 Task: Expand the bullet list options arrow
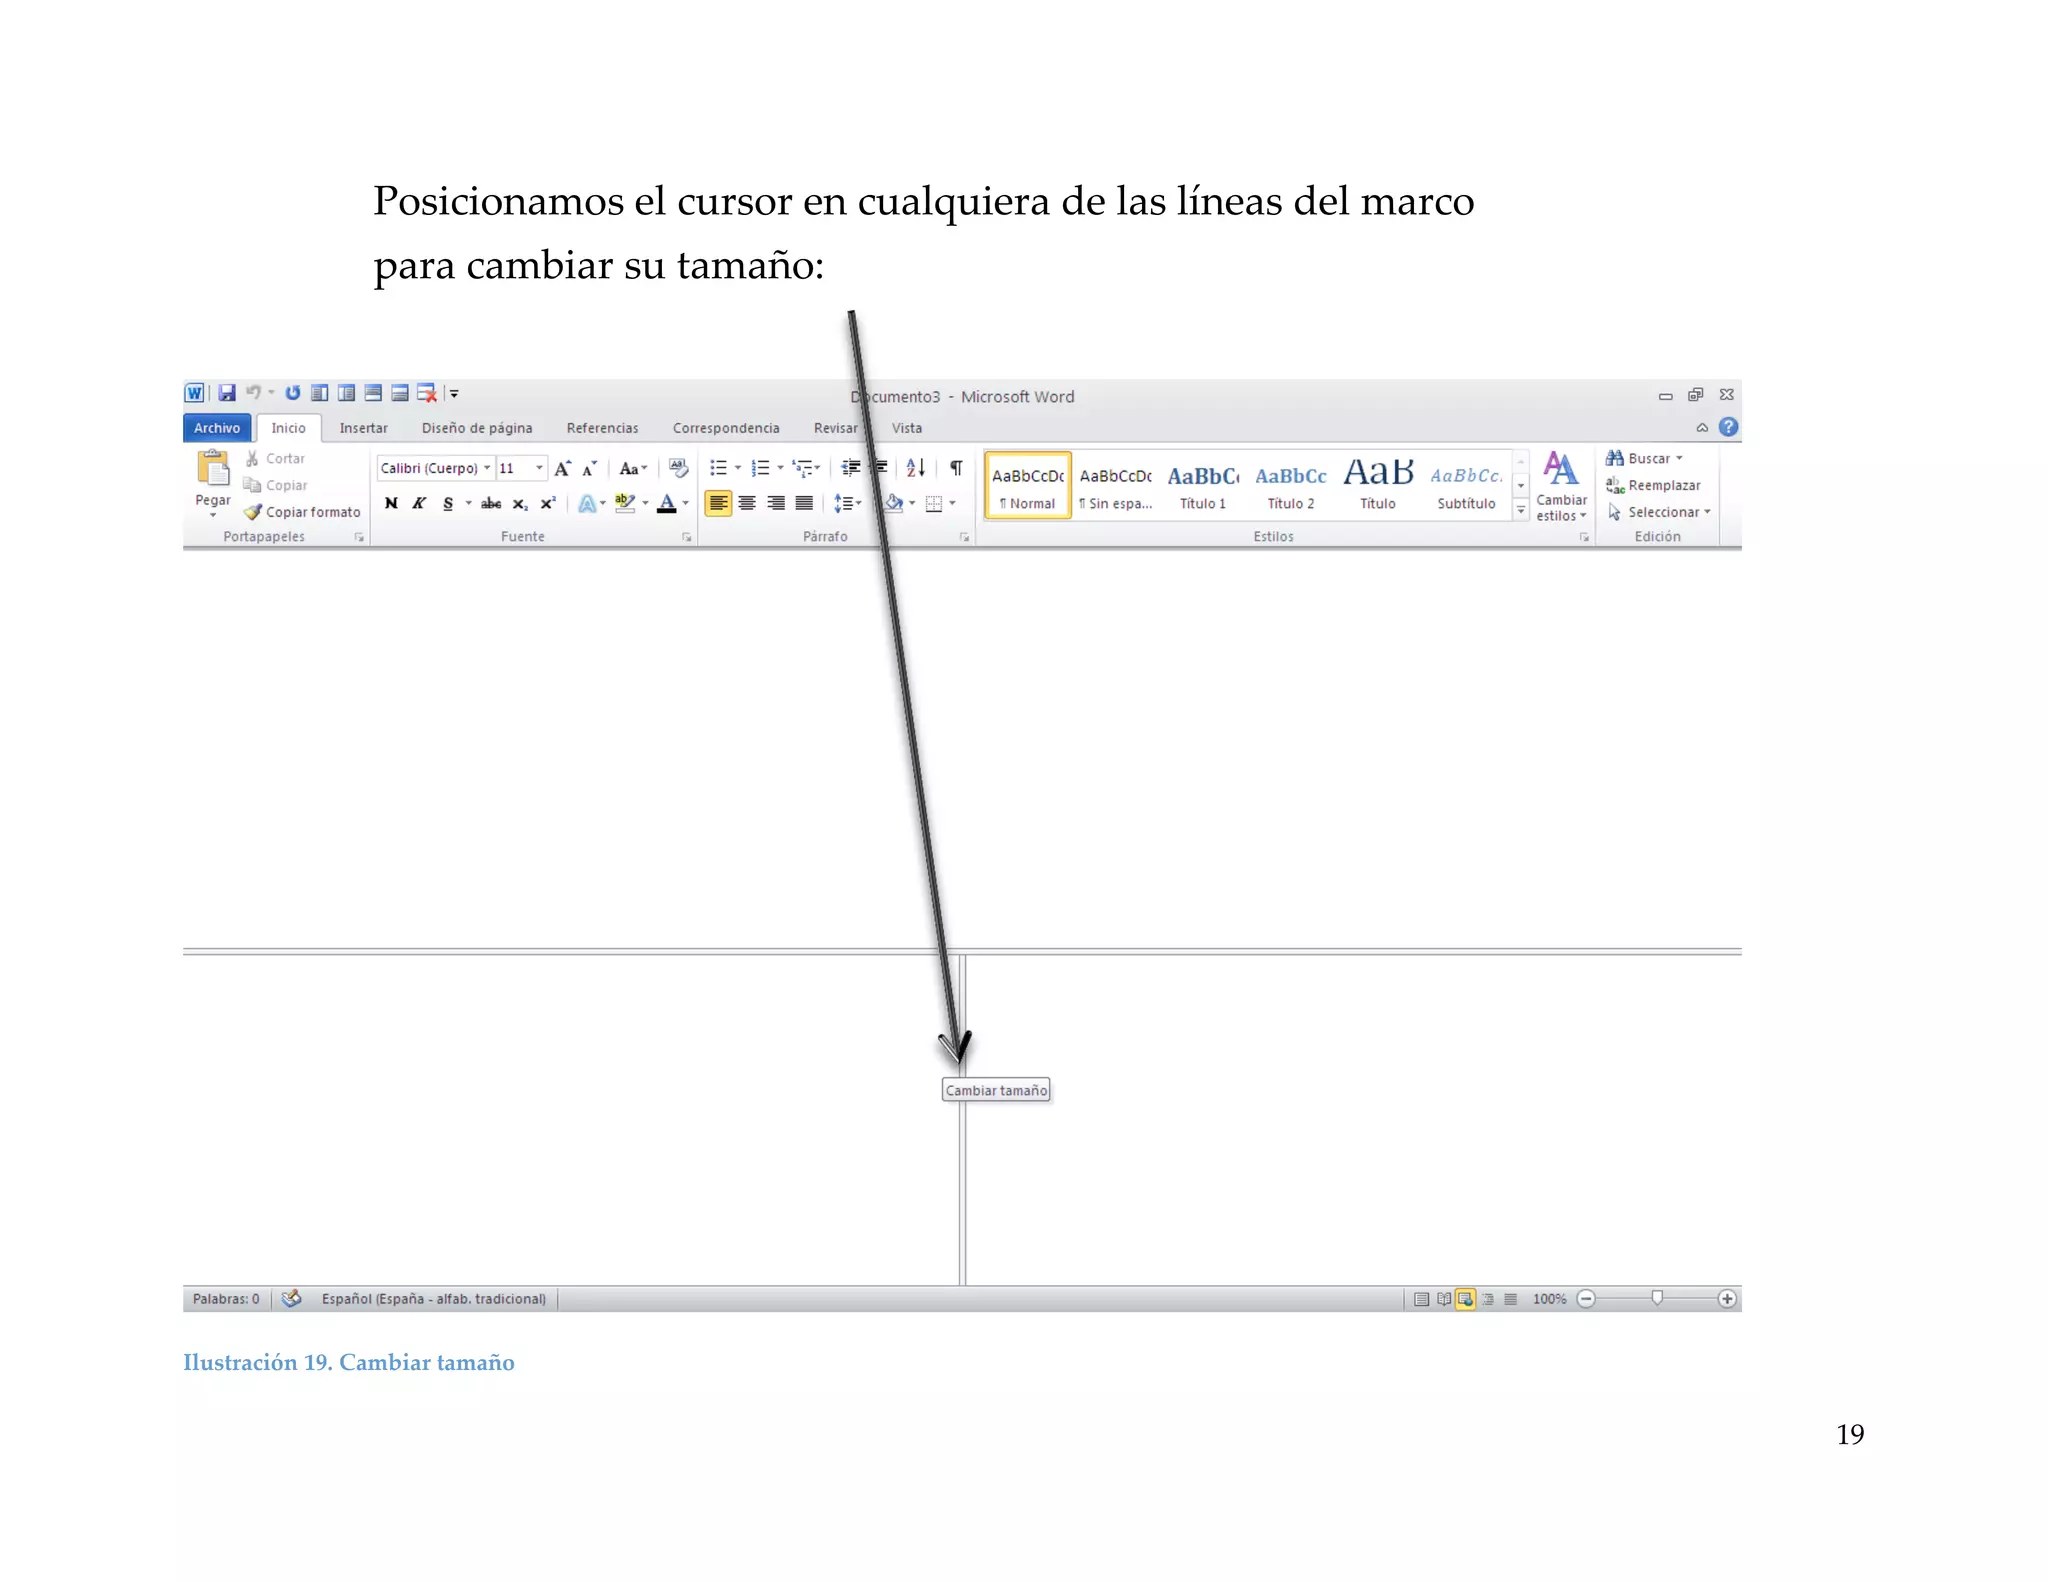pos(738,468)
